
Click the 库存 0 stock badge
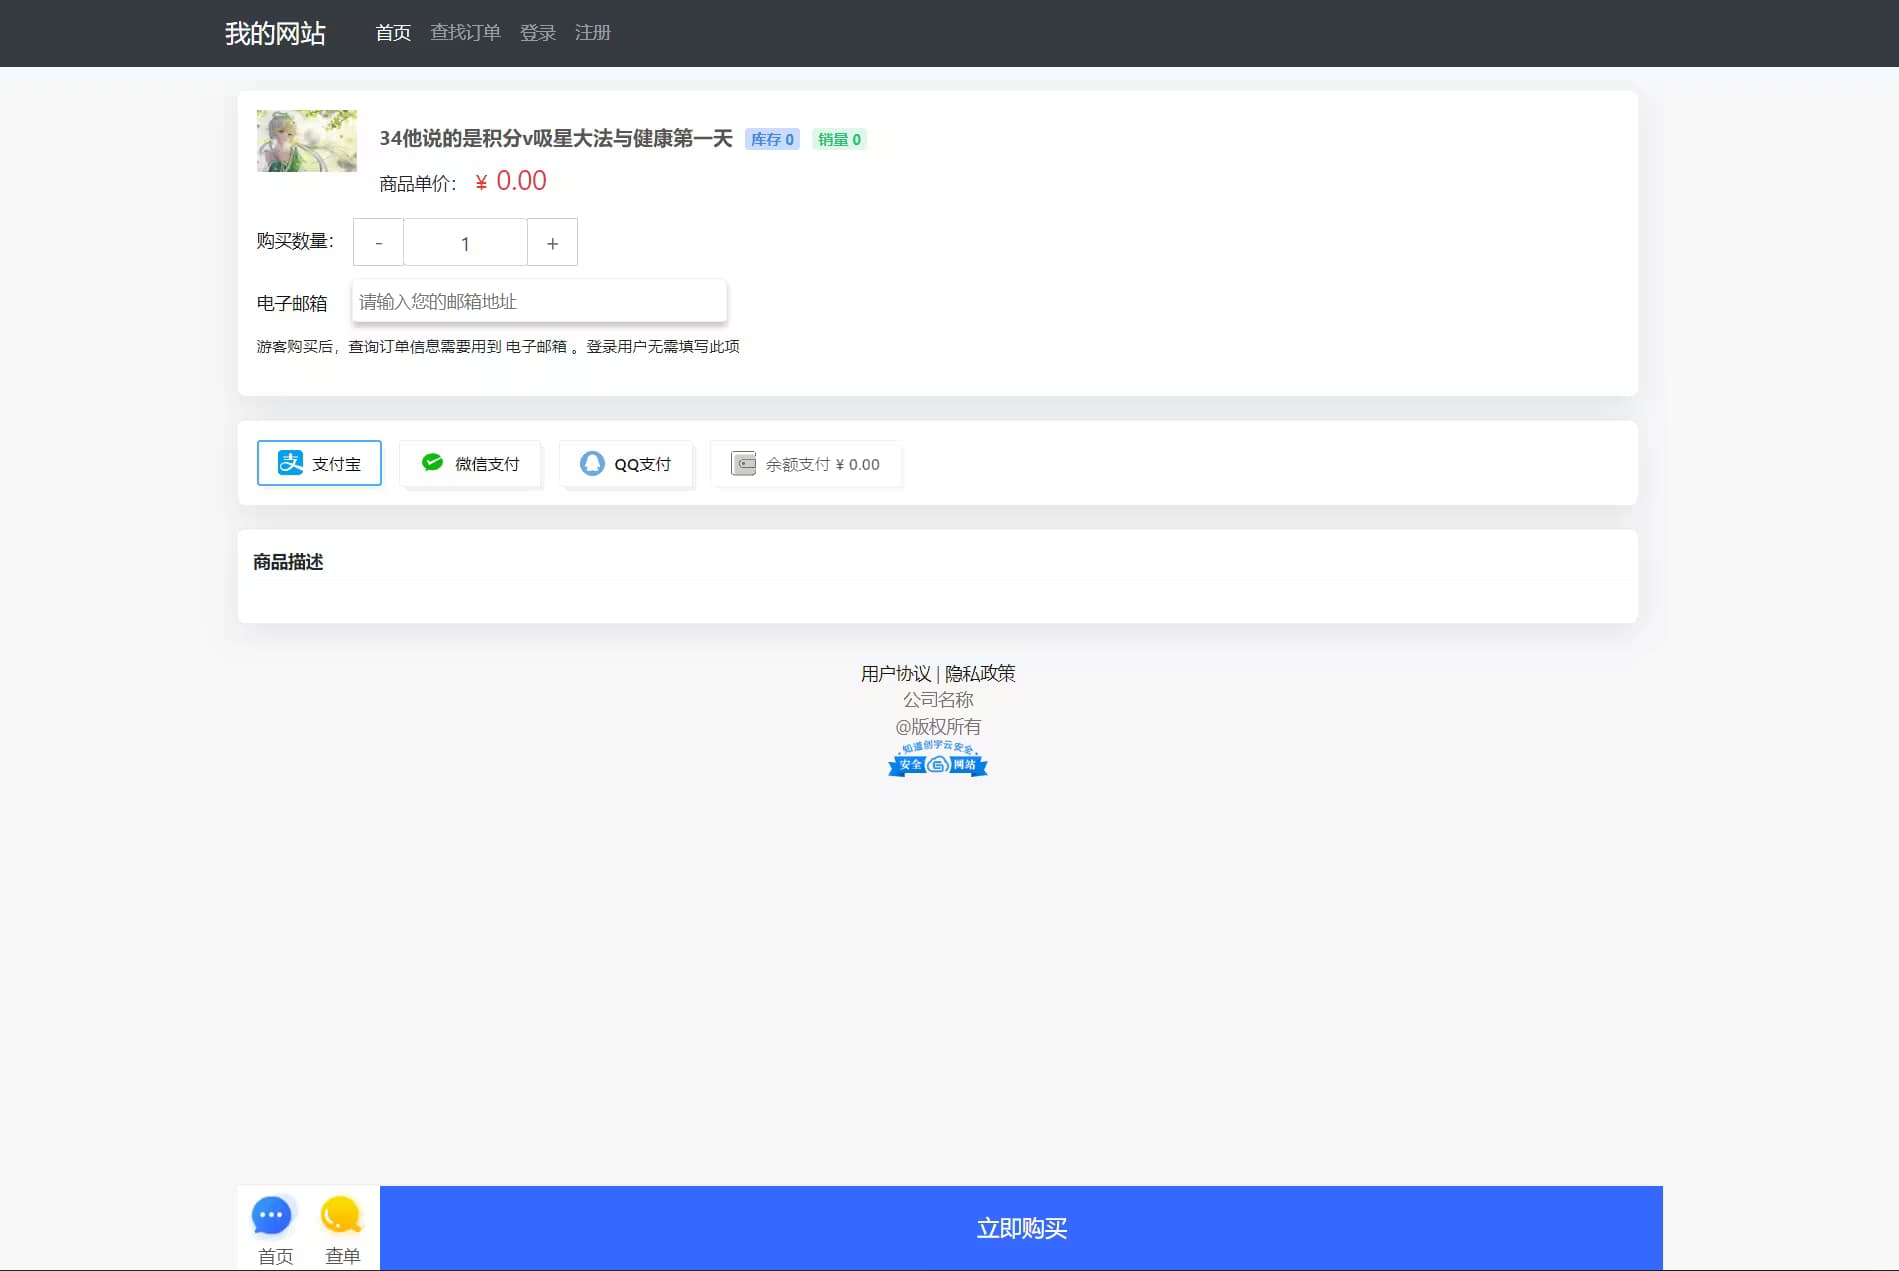tap(772, 139)
